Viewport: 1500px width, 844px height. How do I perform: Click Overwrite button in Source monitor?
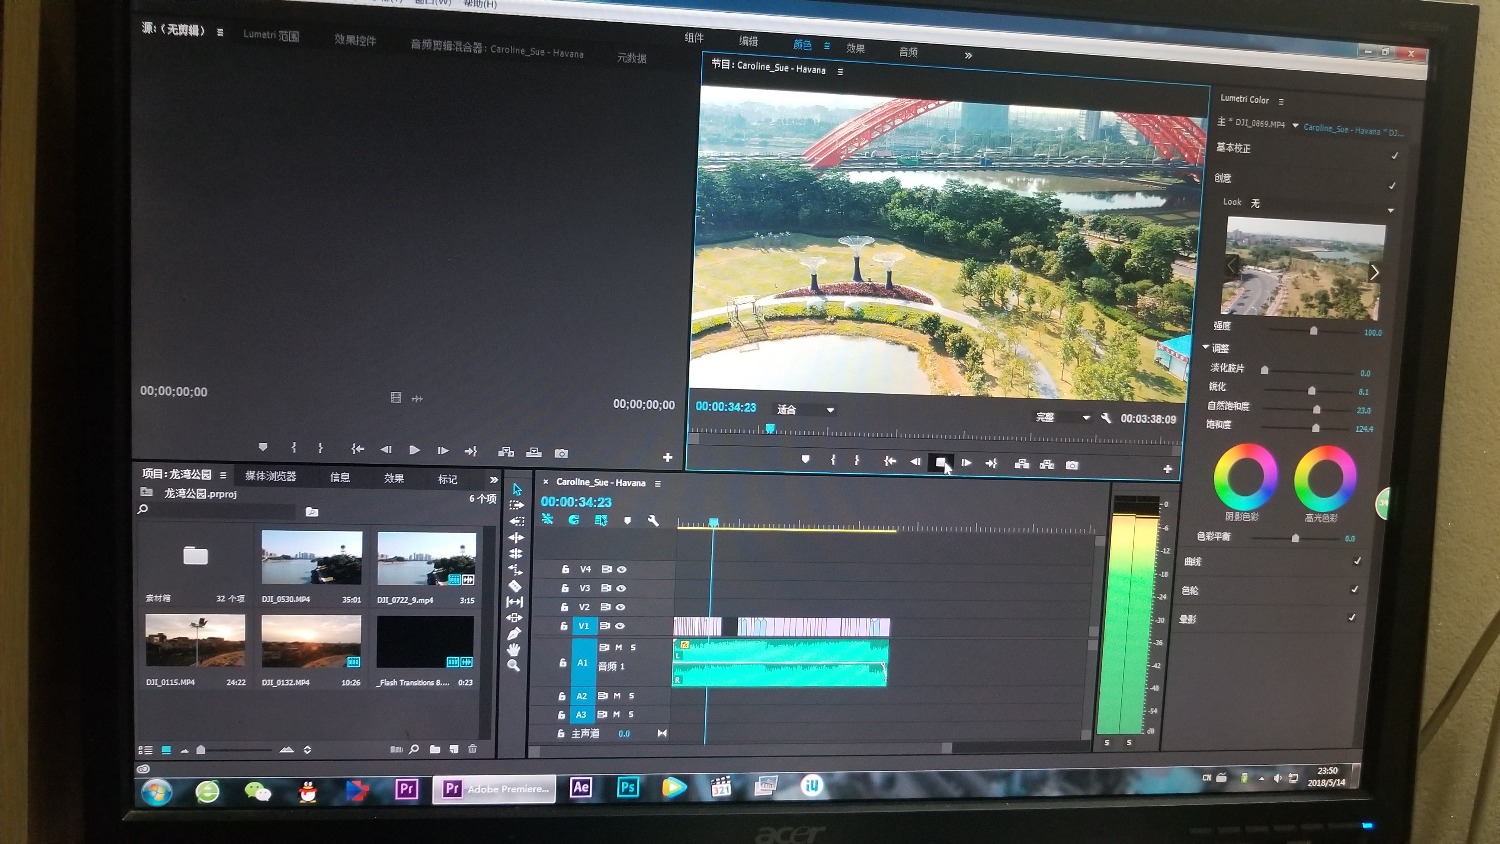point(534,452)
